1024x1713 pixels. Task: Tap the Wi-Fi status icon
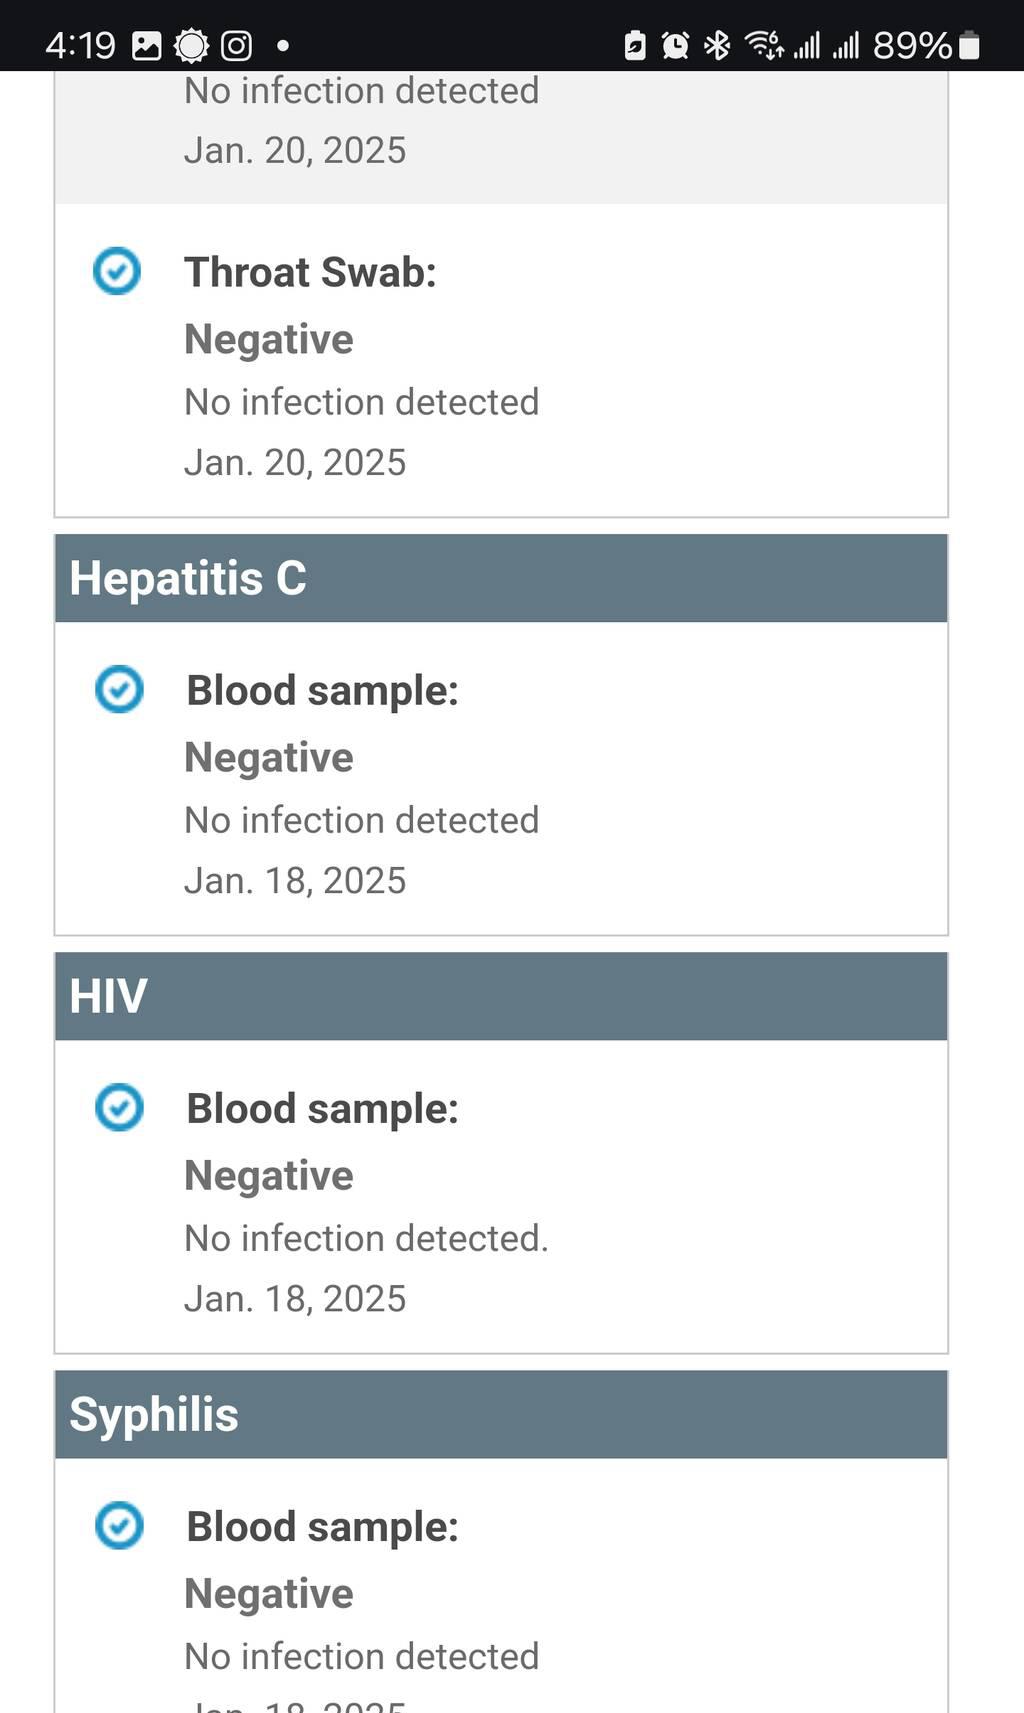pos(764,46)
